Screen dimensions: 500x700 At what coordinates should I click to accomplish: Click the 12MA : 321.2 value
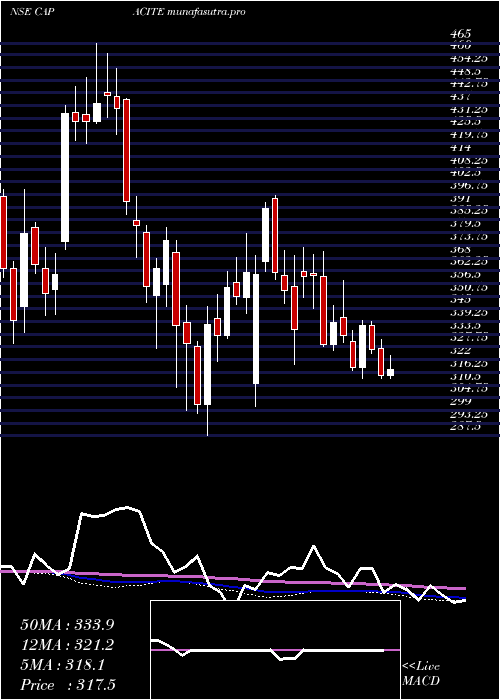point(67,645)
